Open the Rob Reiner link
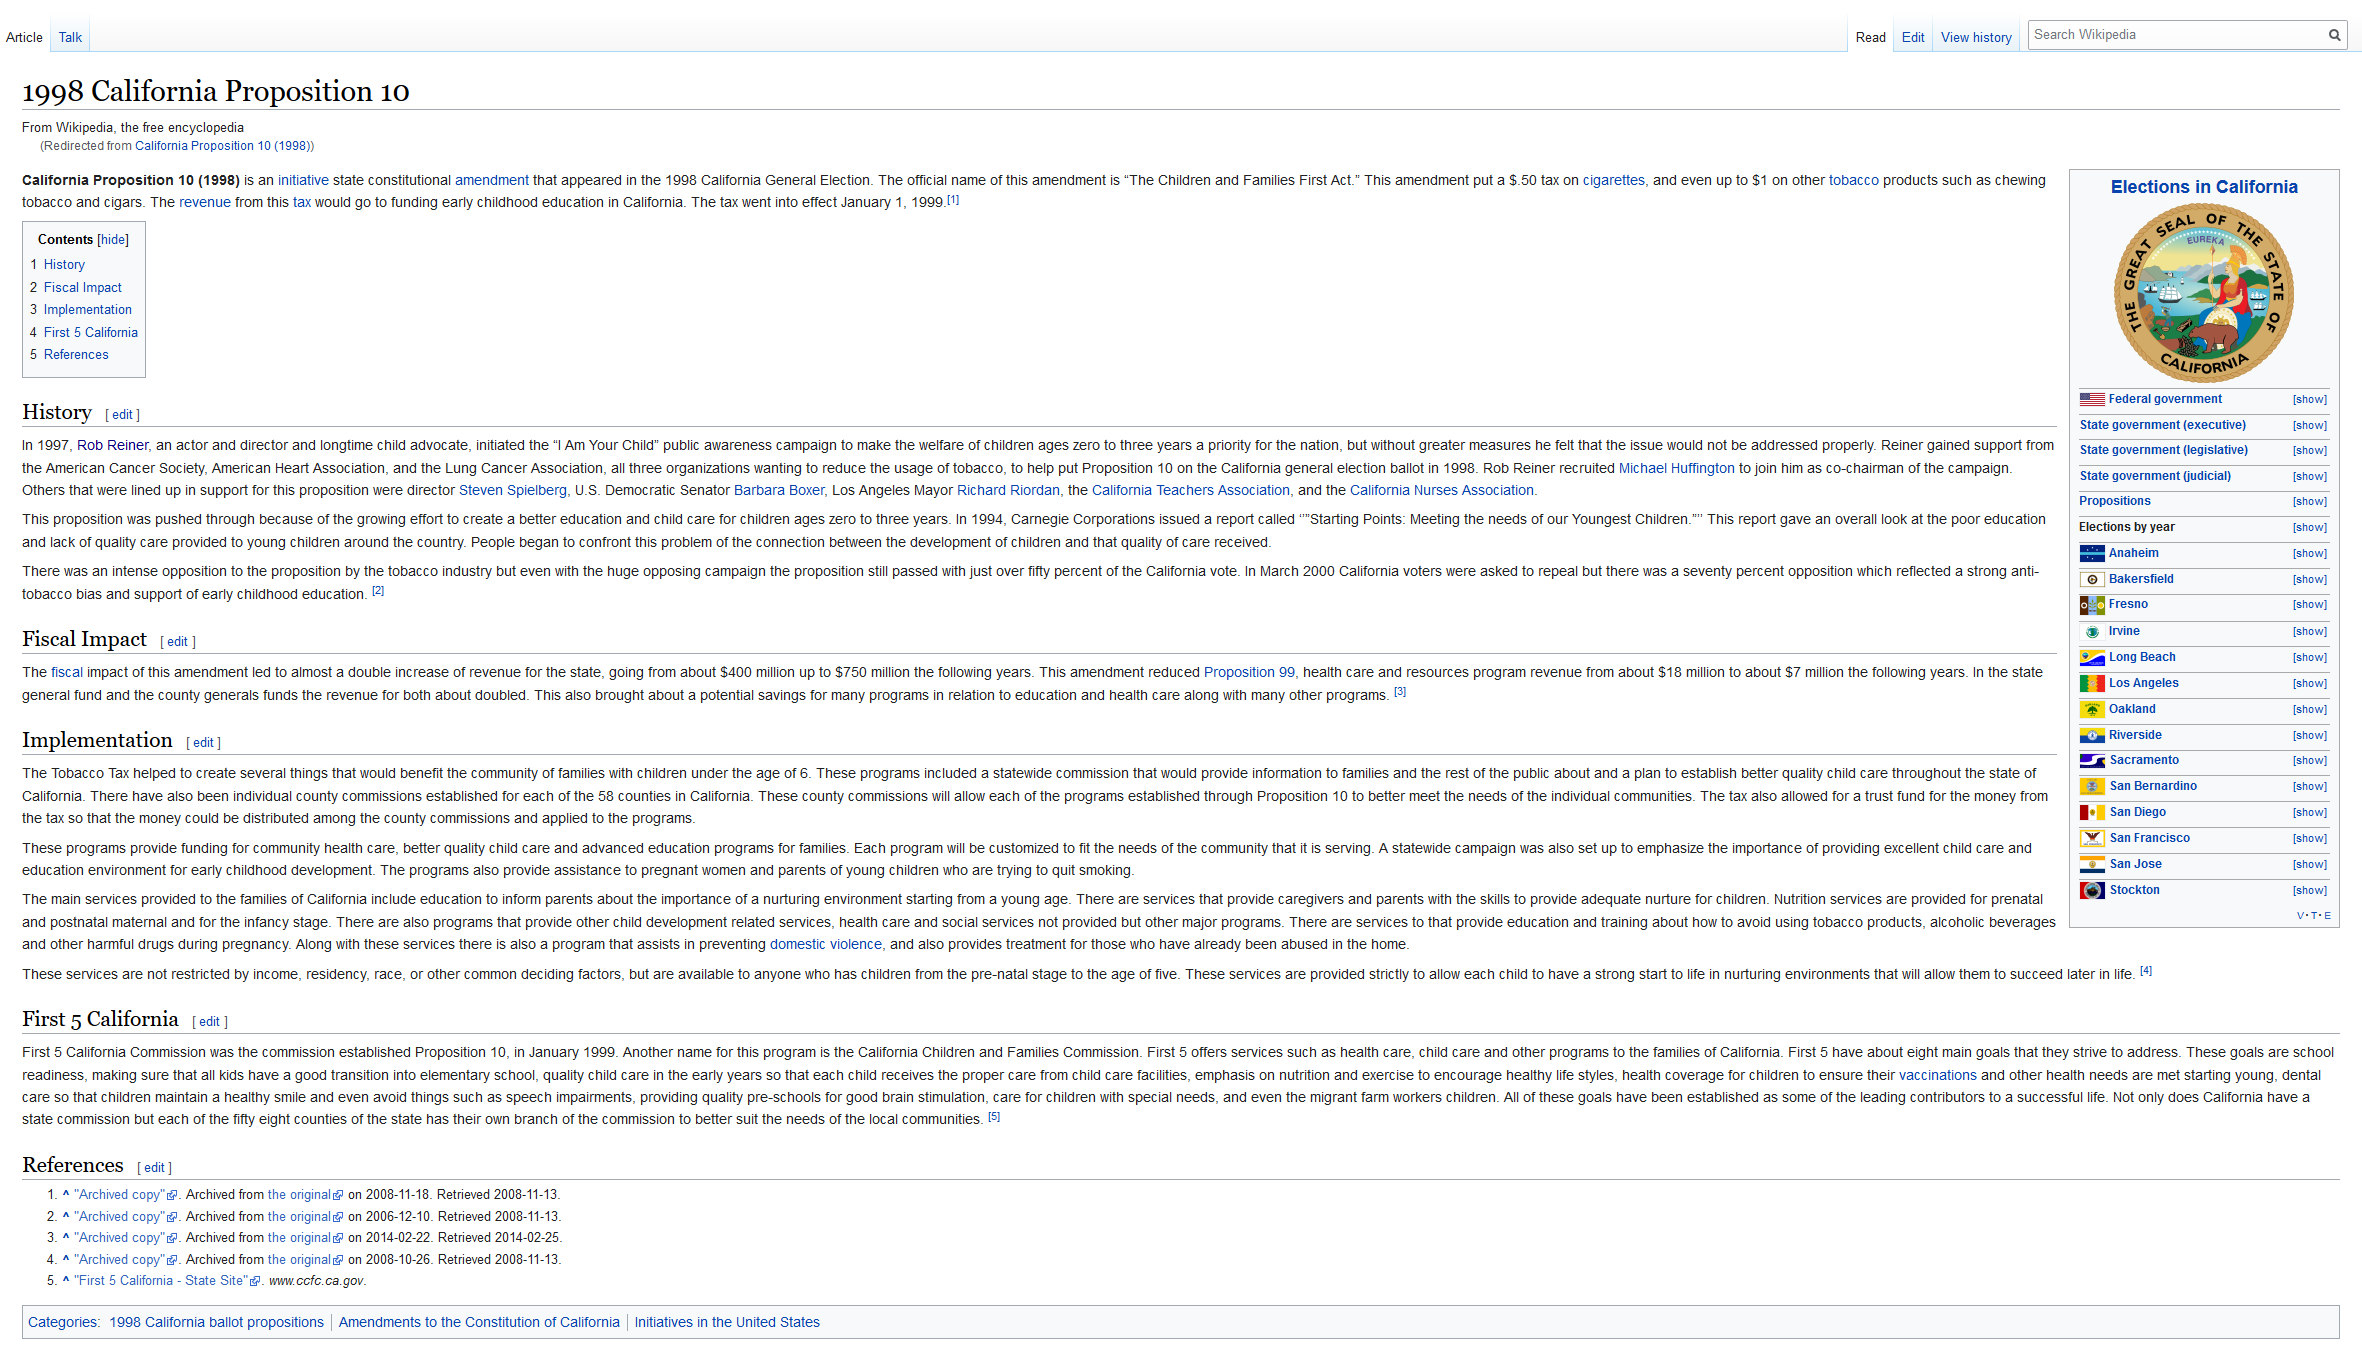The width and height of the screenshot is (2362, 1355). click(112, 446)
